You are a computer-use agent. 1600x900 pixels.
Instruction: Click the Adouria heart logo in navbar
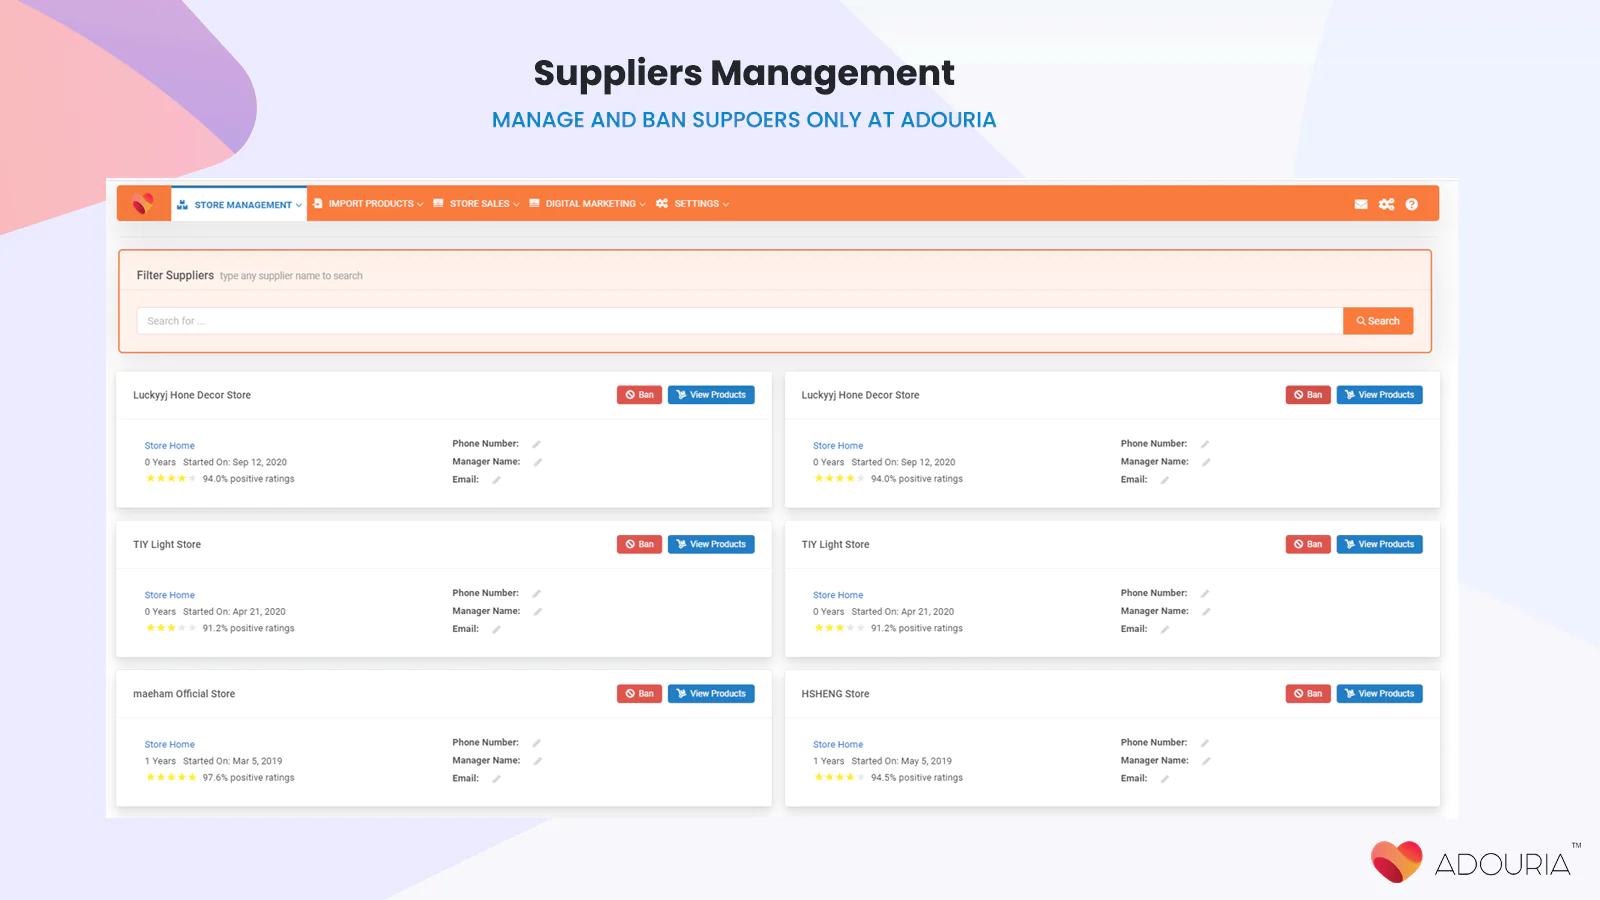pyautogui.click(x=144, y=204)
